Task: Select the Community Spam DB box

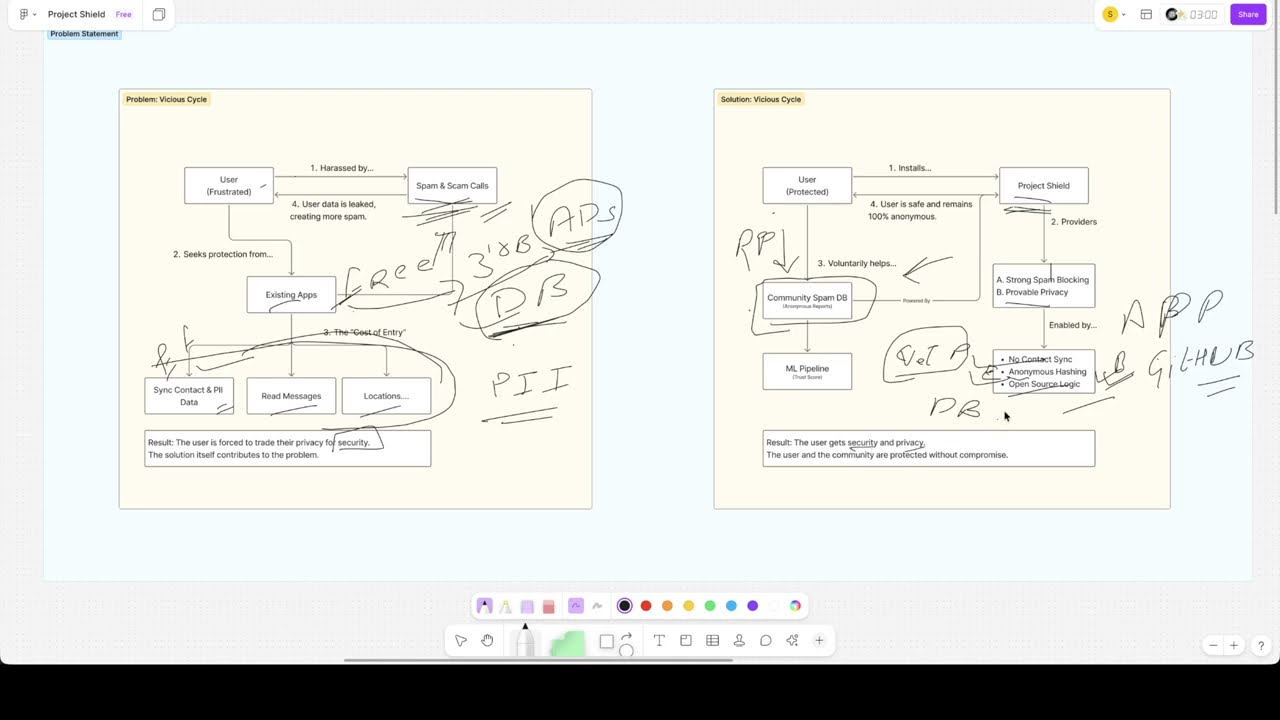Action: [807, 300]
